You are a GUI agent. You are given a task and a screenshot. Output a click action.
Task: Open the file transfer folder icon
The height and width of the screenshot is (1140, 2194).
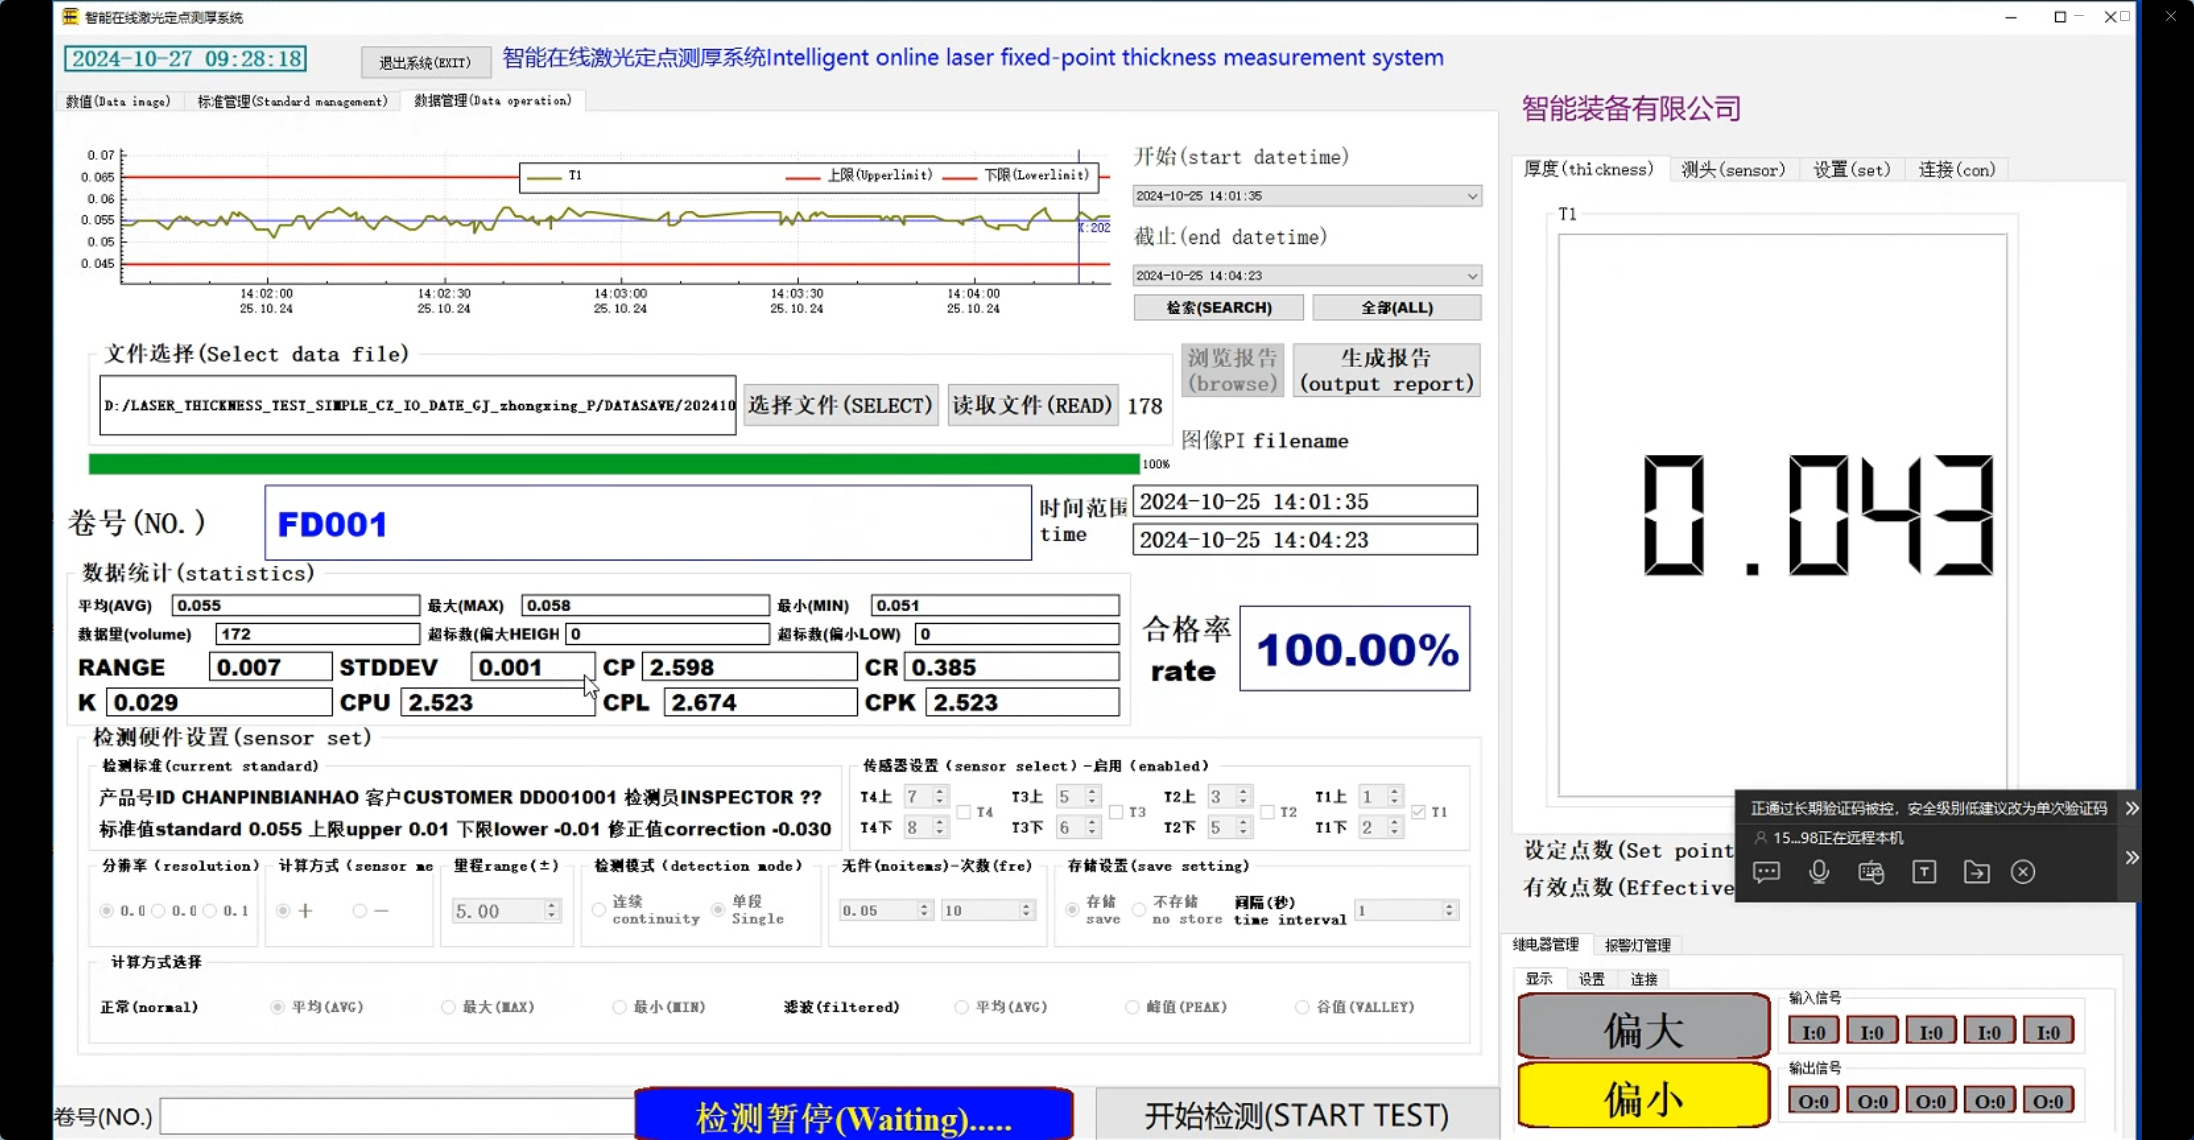point(1976,872)
